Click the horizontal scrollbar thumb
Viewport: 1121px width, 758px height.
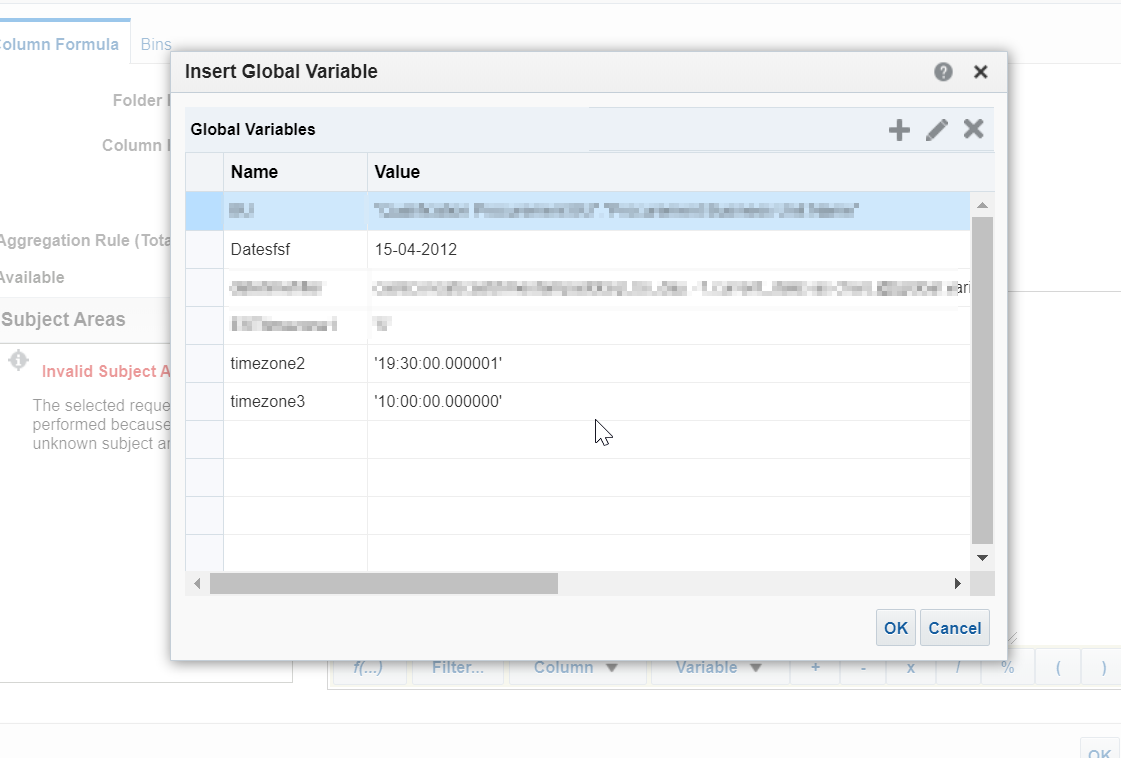[384, 584]
